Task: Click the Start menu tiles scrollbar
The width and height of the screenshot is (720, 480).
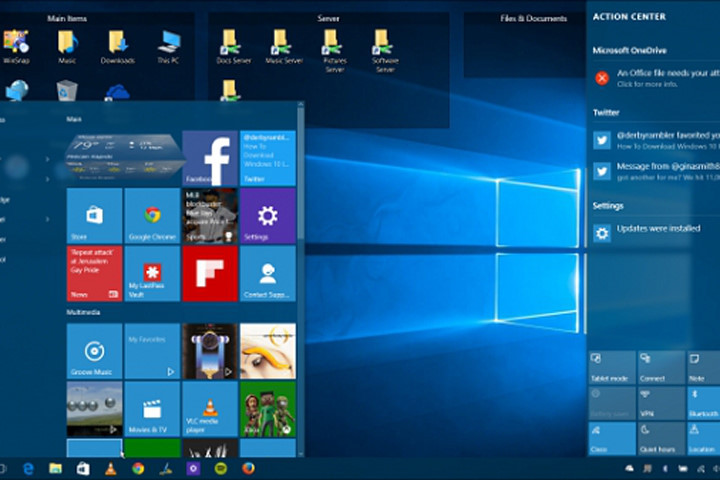Action: [x=301, y=172]
